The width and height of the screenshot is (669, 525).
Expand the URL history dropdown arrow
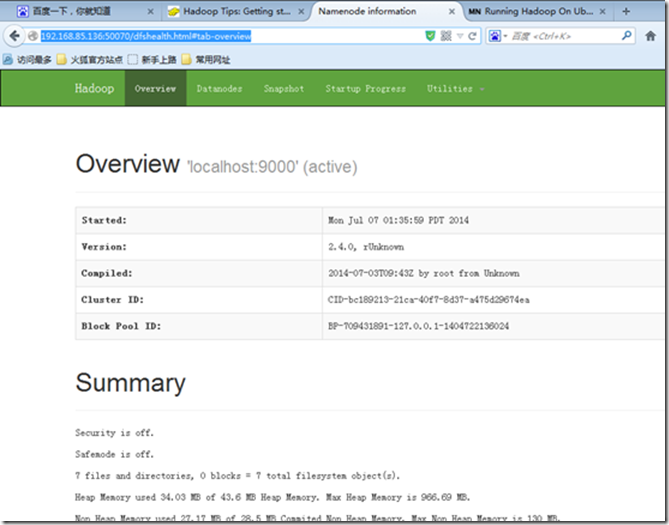pos(460,36)
